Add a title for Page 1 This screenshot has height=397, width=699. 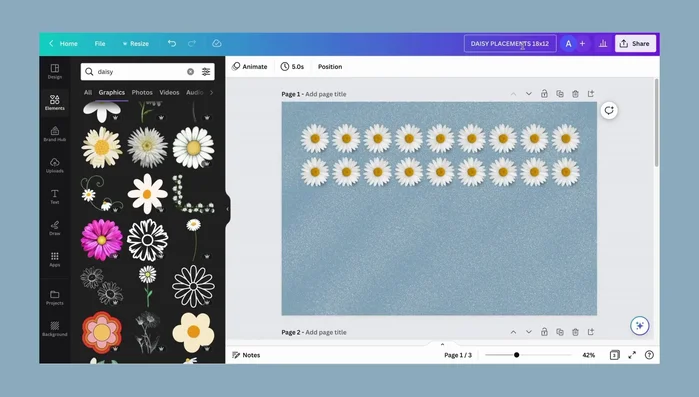(x=325, y=94)
